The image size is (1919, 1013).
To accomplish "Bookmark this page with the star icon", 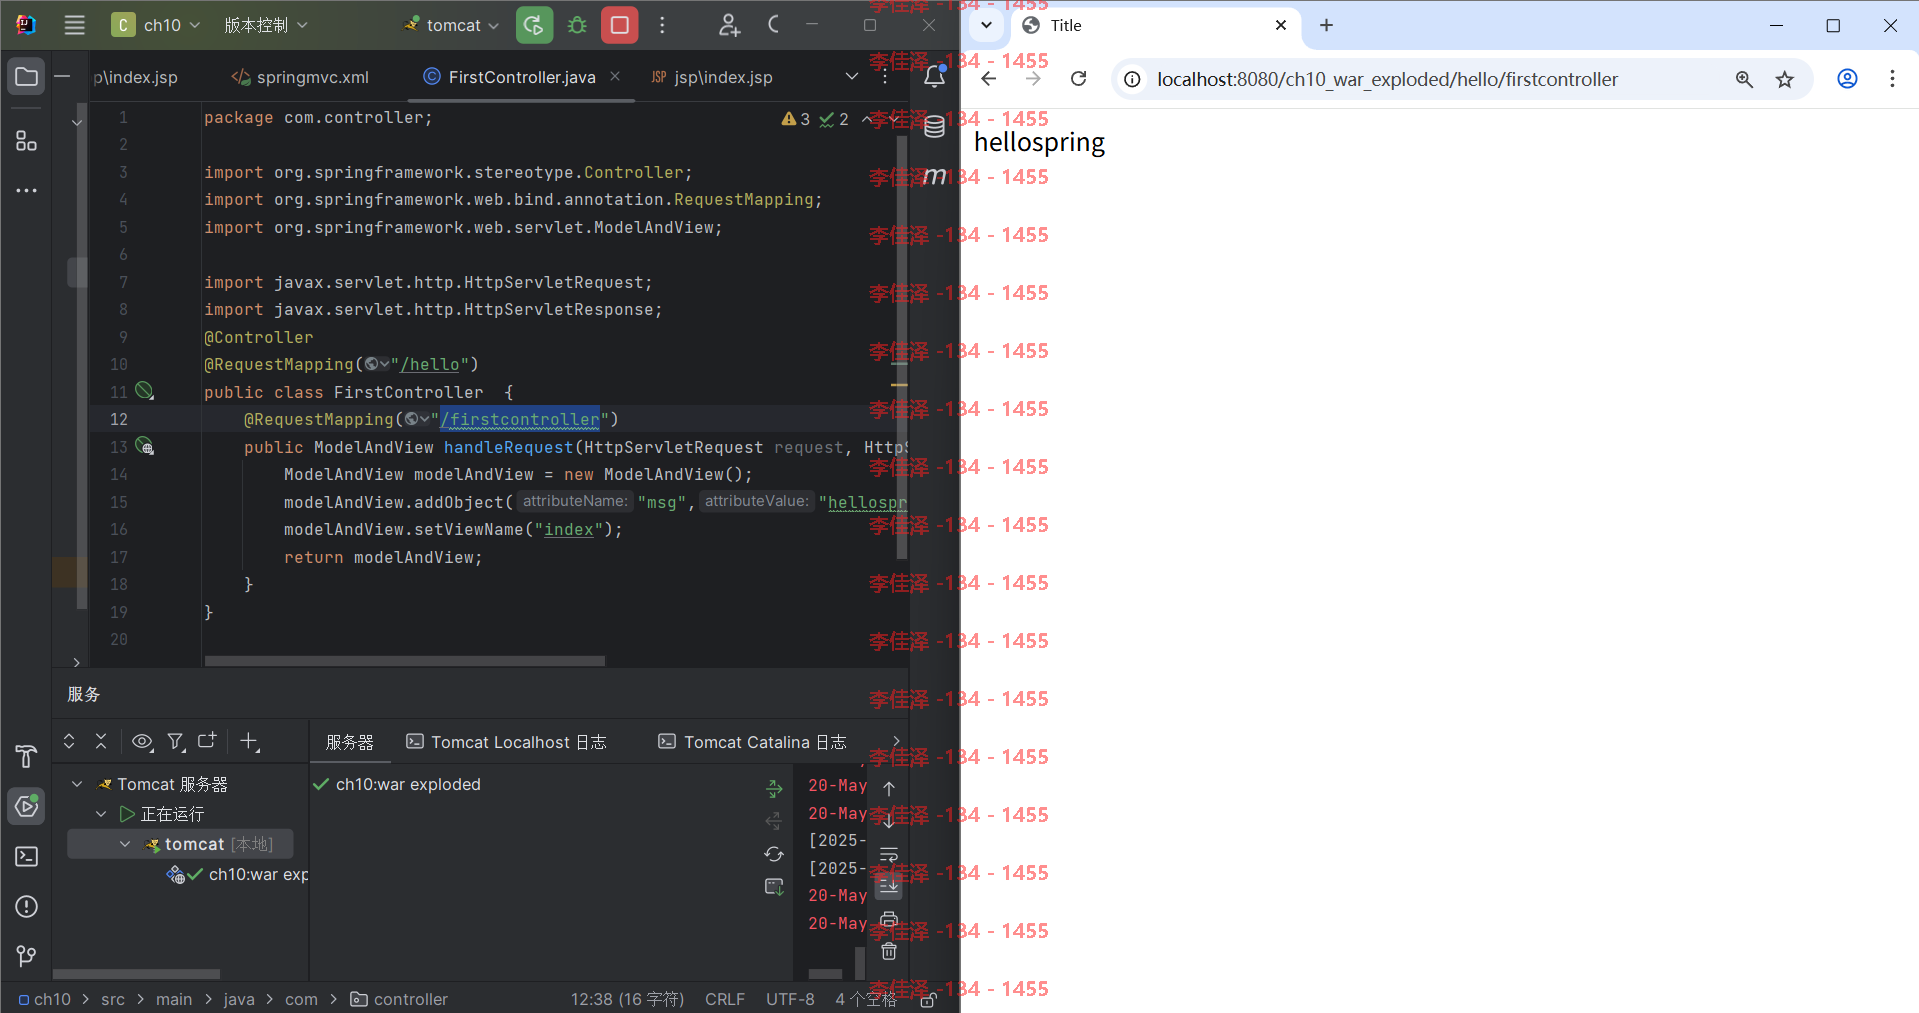I will pos(1785,79).
